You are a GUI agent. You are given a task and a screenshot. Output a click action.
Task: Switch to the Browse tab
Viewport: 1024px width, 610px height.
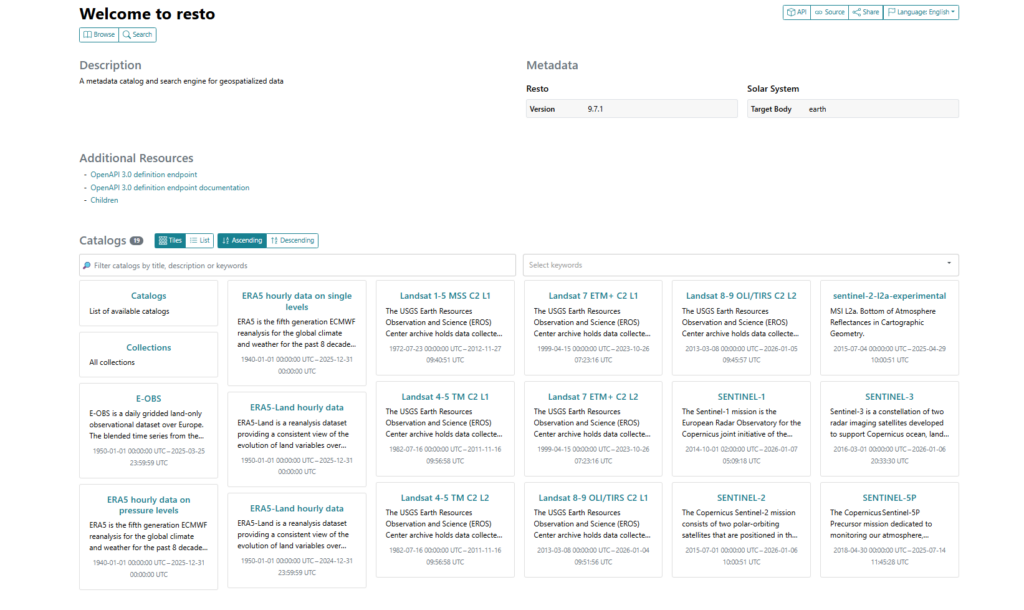[x=98, y=34]
